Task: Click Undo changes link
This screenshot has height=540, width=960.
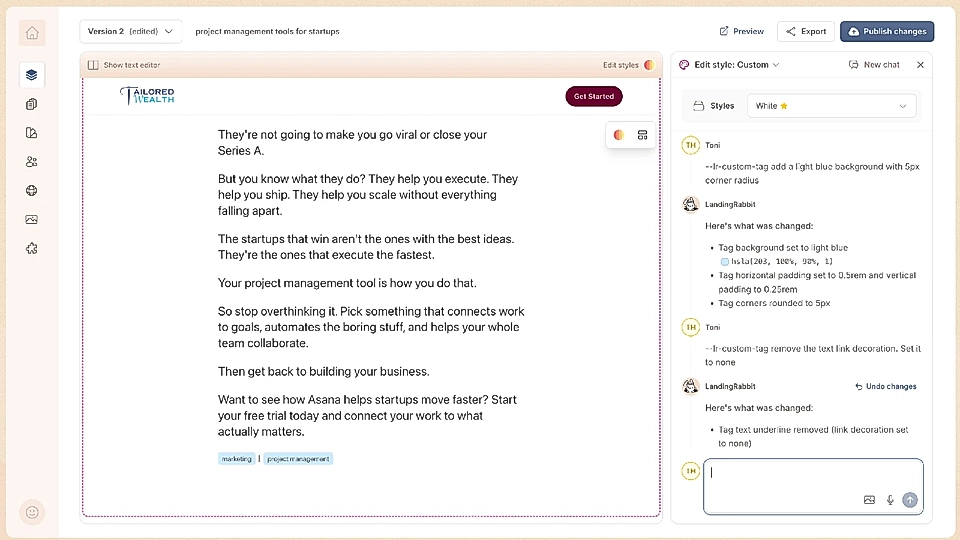Action: pyautogui.click(x=886, y=386)
